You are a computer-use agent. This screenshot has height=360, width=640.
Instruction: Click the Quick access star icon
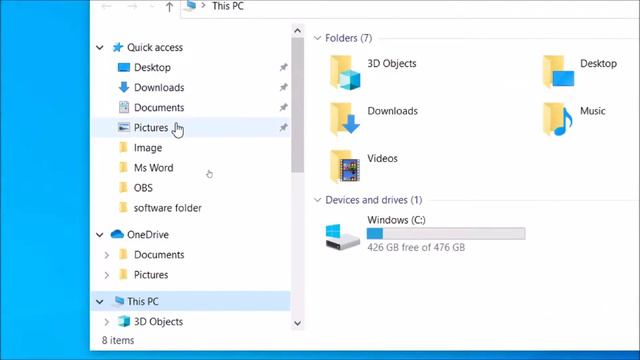[x=118, y=47]
